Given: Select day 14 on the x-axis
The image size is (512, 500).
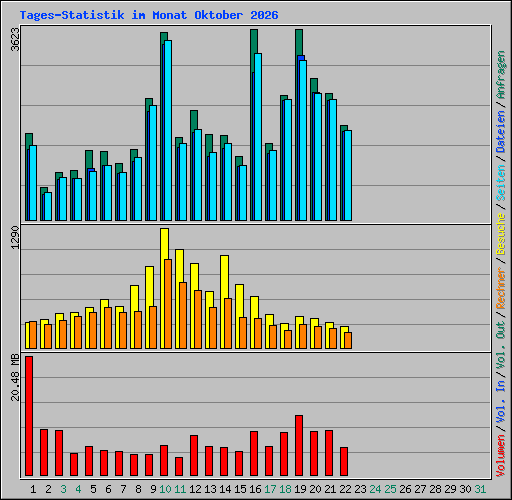Looking at the screenshot, I should click(x=225, y=489).
